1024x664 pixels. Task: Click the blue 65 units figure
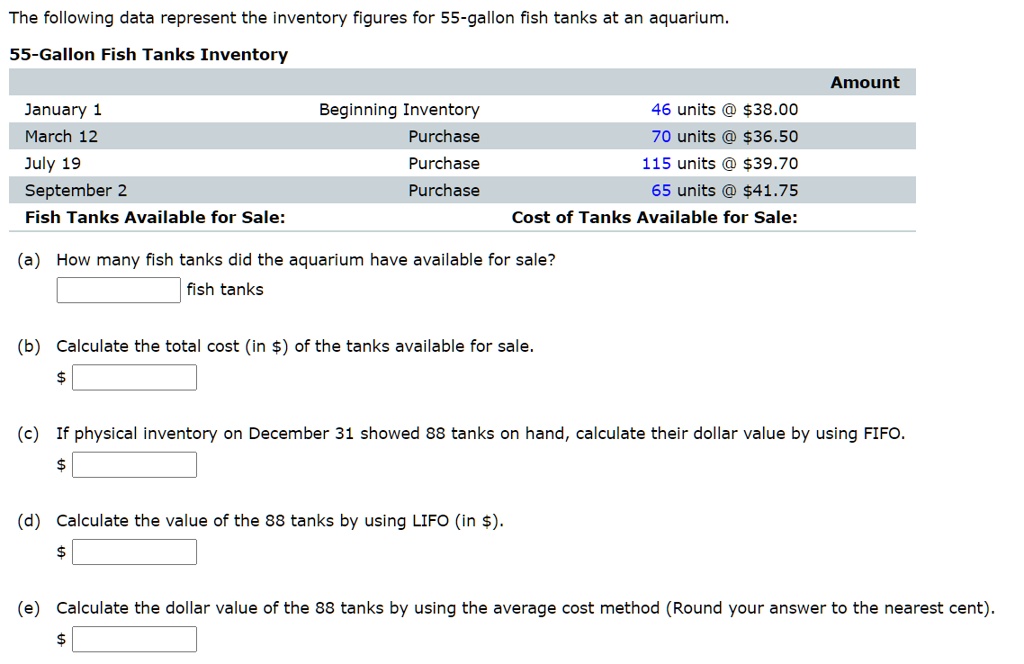pyautogui.click(x=661, y=190)
